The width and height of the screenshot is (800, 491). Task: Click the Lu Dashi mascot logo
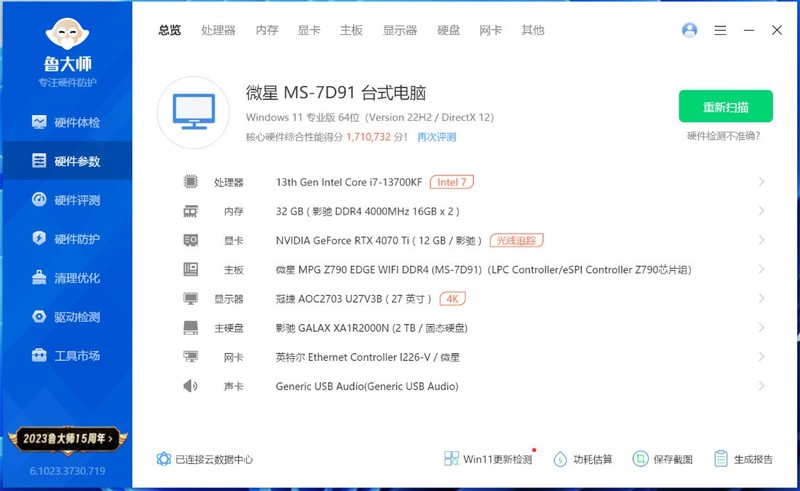[67, 34]
